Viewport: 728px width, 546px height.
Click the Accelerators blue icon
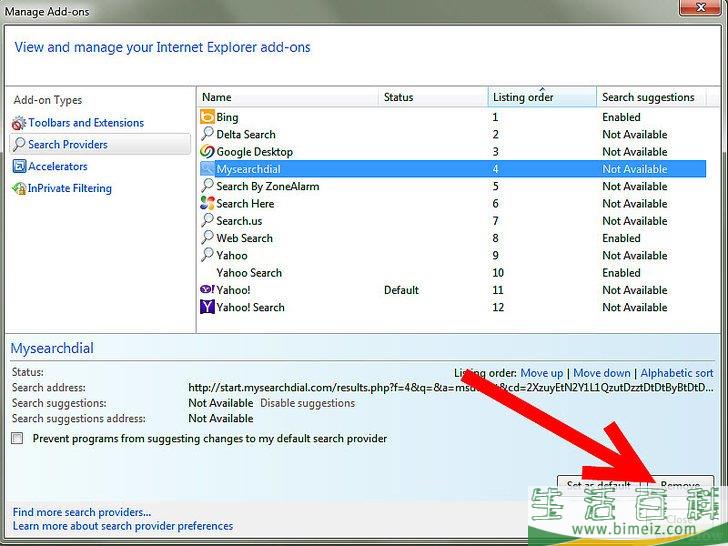[x=19, y=166]
